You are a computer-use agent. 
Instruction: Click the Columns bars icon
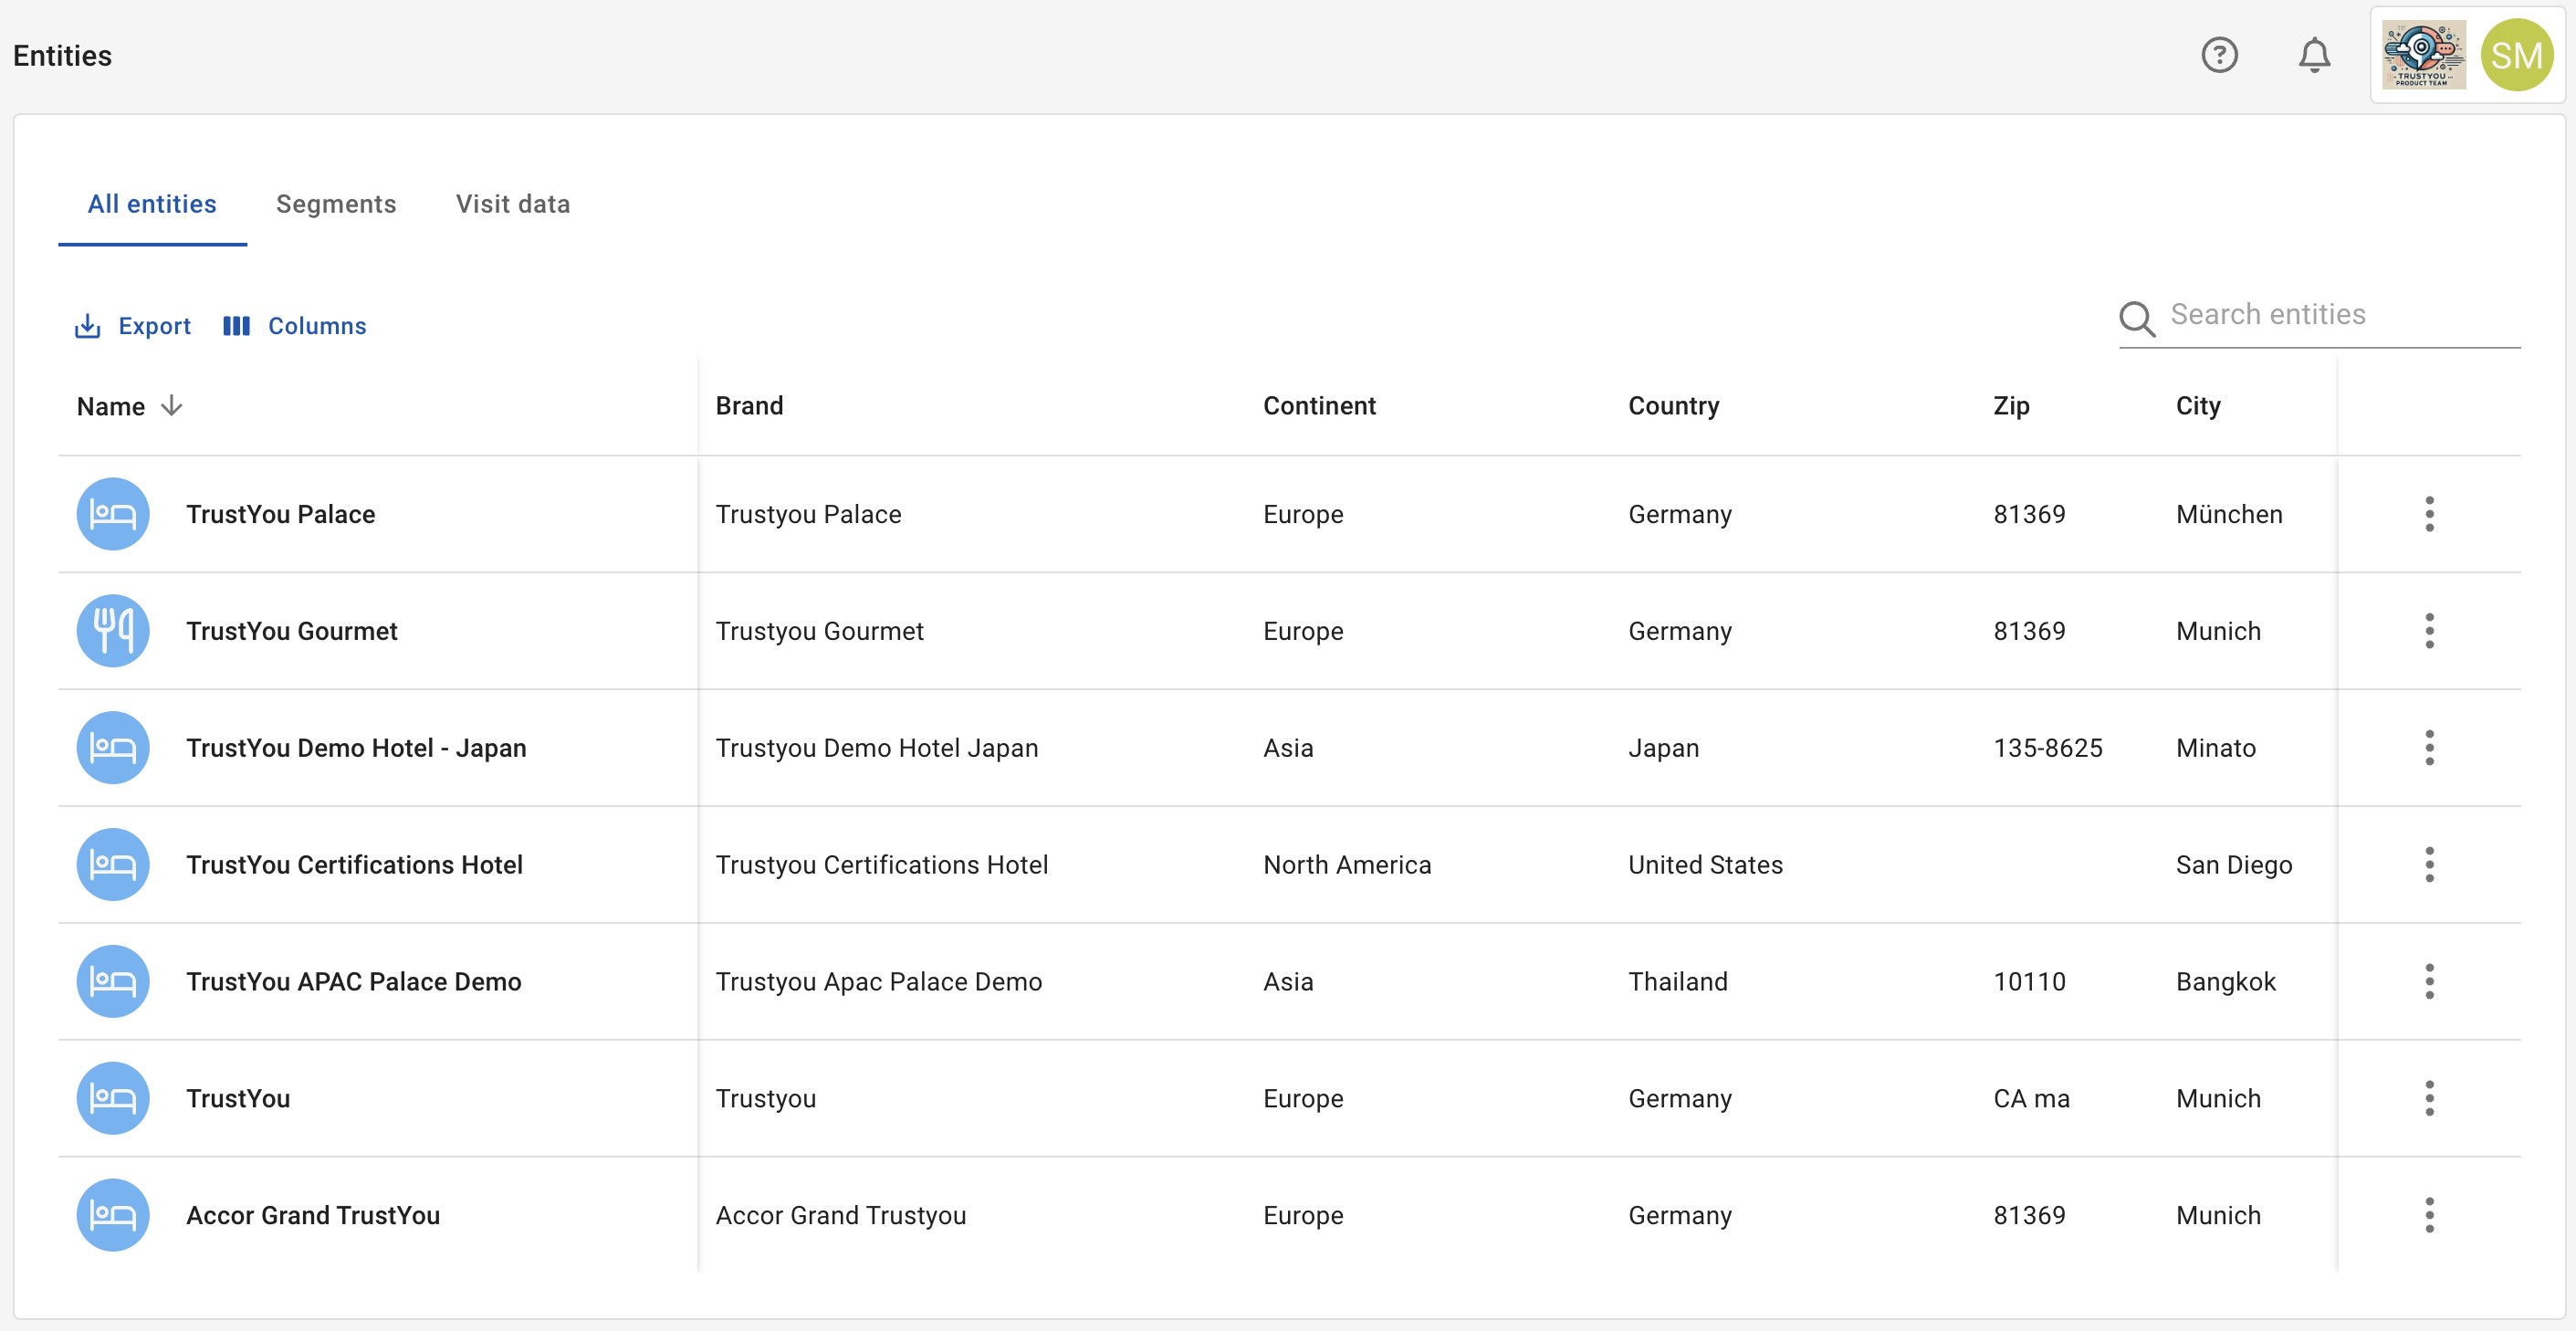point(236,326)
